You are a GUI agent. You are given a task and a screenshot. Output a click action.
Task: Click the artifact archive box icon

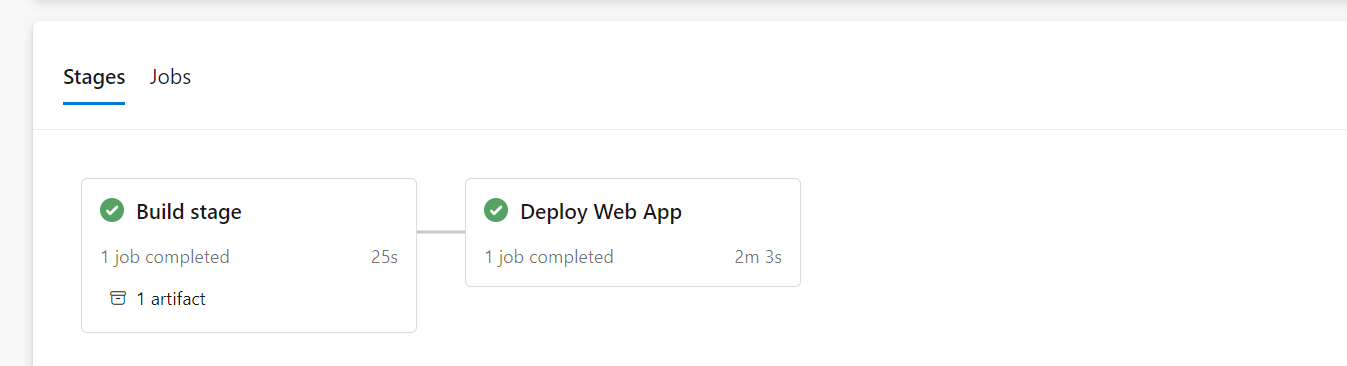[x=118, y=298]
